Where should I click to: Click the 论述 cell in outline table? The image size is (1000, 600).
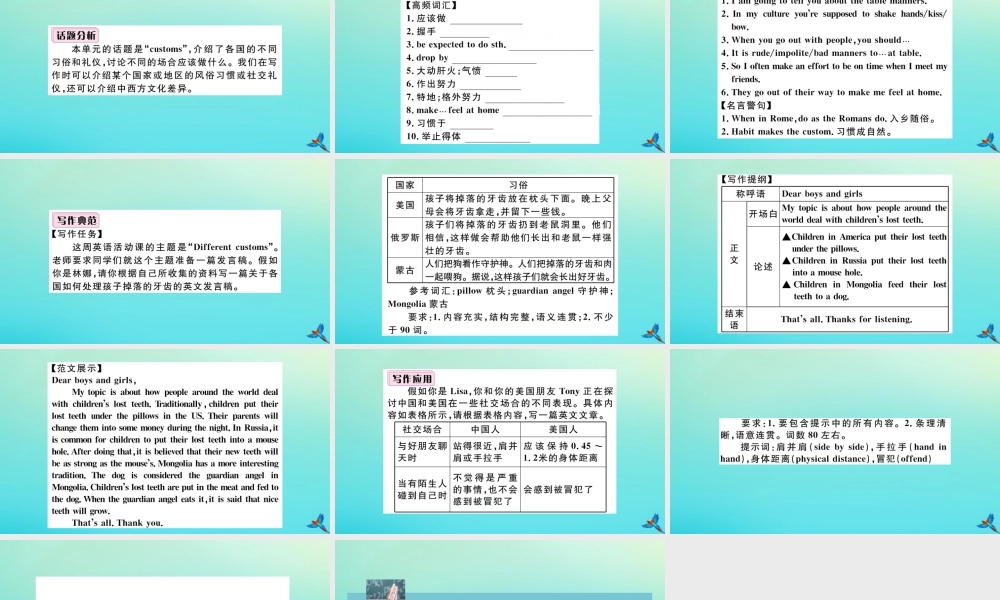pyautogui.click(x=763, y=267)
